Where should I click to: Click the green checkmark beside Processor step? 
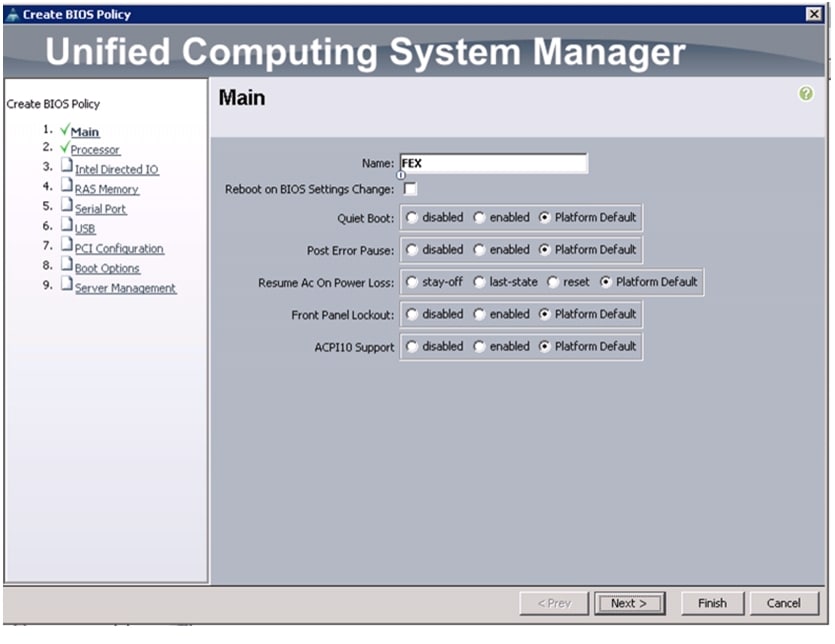point(65,147)
